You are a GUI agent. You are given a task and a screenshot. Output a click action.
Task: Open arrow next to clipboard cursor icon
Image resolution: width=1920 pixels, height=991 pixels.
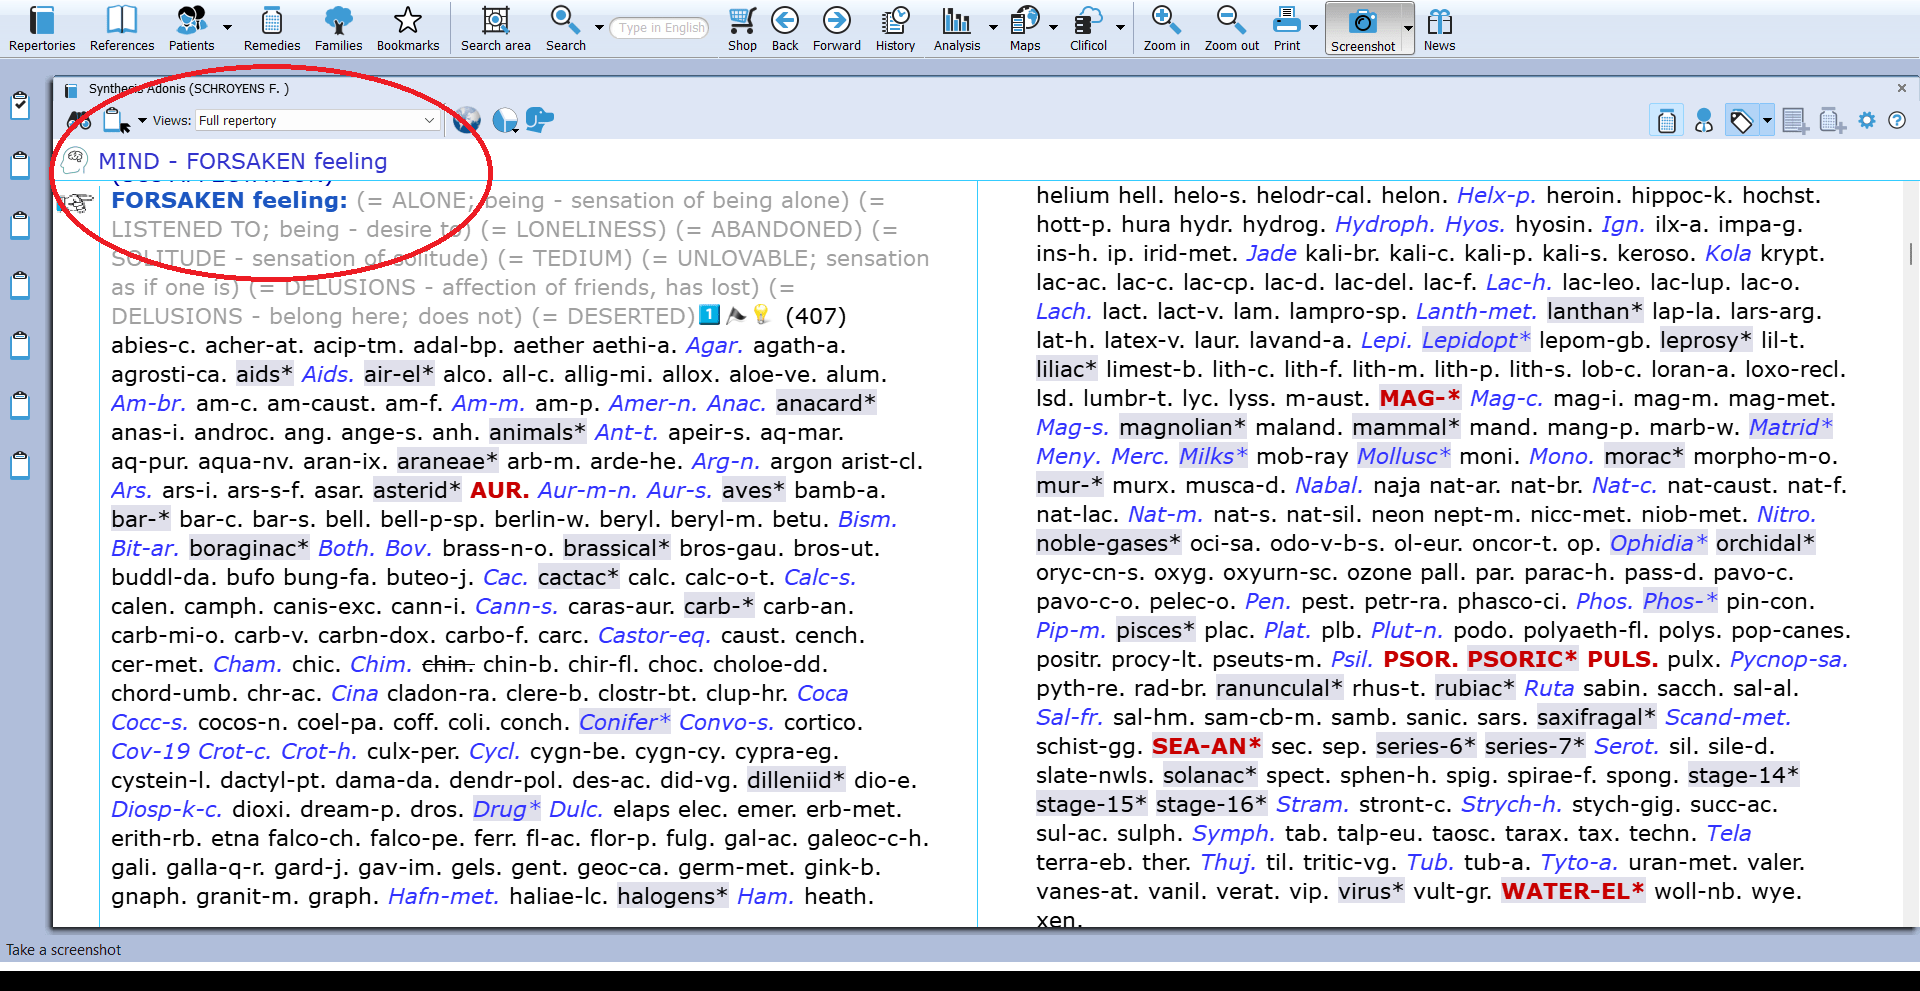coord(142,121)
